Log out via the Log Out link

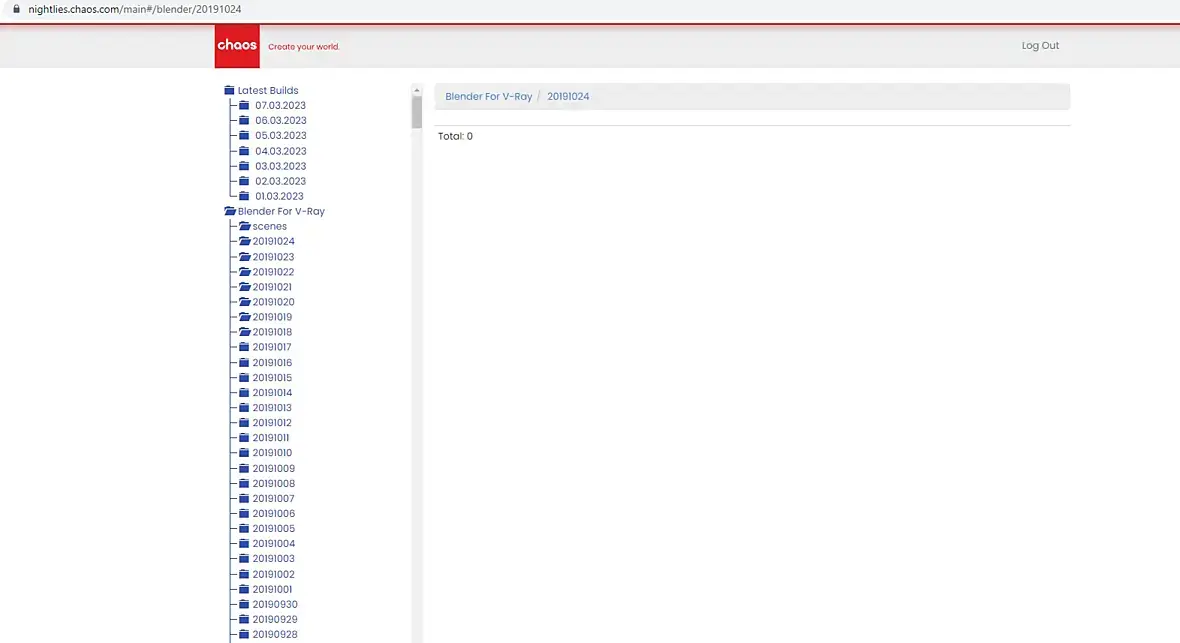click(1040, 46)
